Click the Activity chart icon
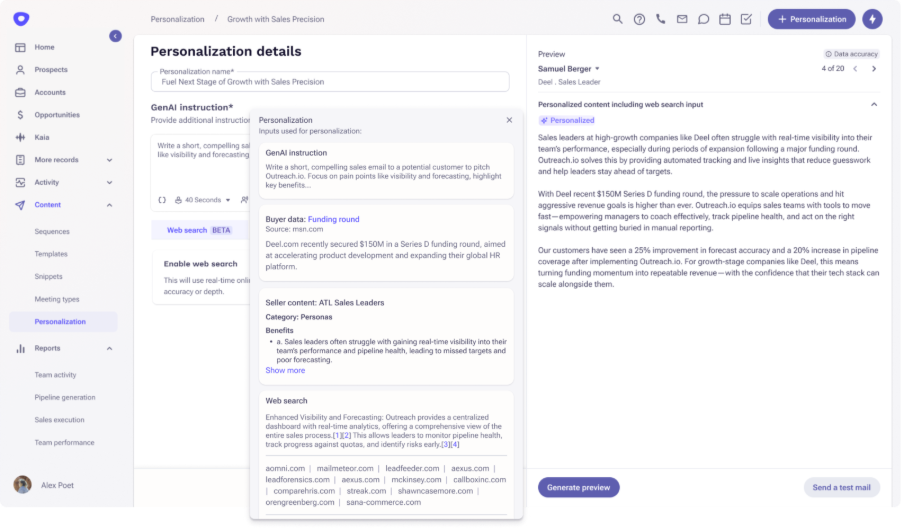This screenshot has height=529, width=901. pyautogui.click(x=20, y=182)
